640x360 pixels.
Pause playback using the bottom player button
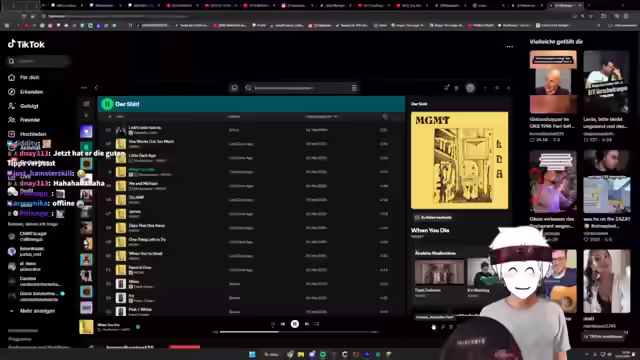click(x=295, y=324)
